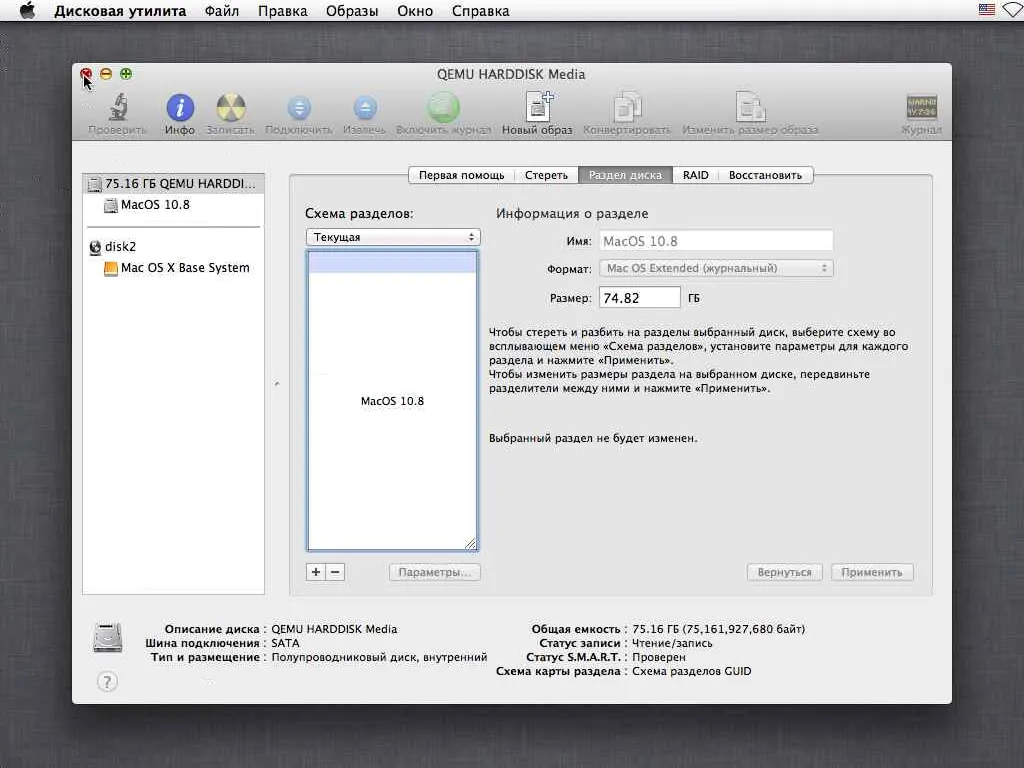Click the help question mark button
The height and width of the screenshot is (768, 1024).
coord(107,682)
